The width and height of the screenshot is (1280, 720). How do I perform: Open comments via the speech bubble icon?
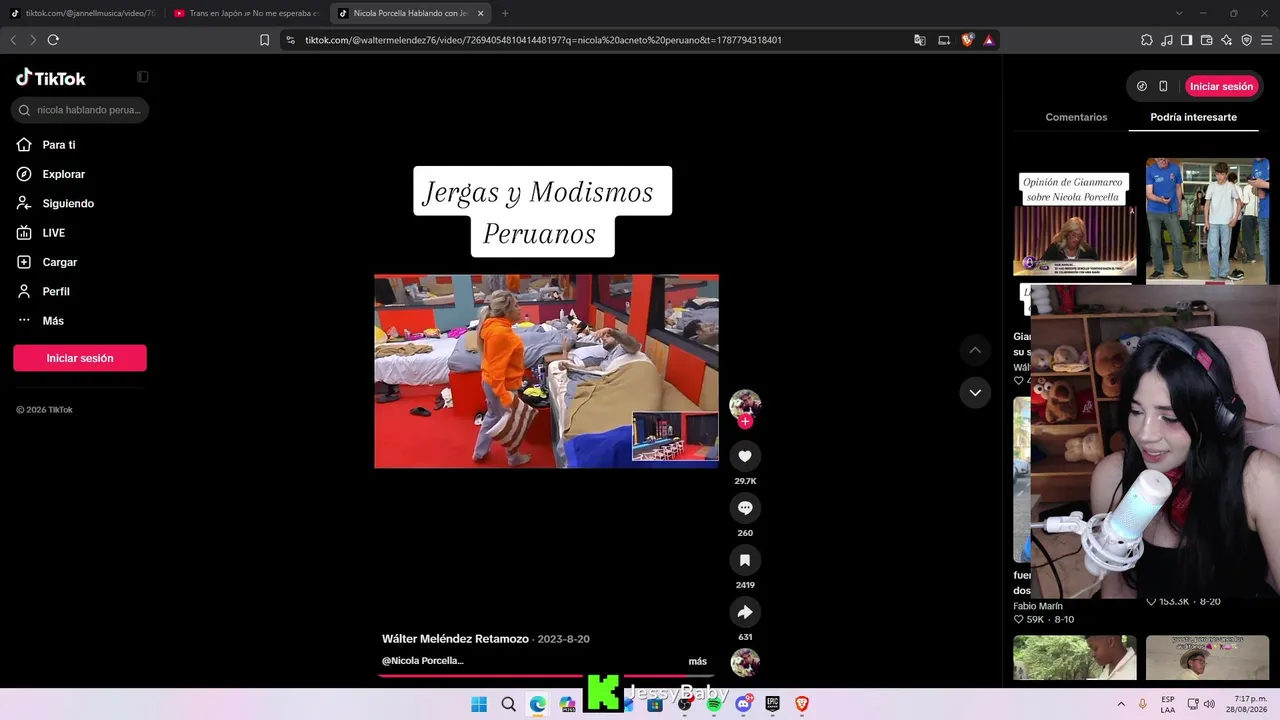coord(745,508)
